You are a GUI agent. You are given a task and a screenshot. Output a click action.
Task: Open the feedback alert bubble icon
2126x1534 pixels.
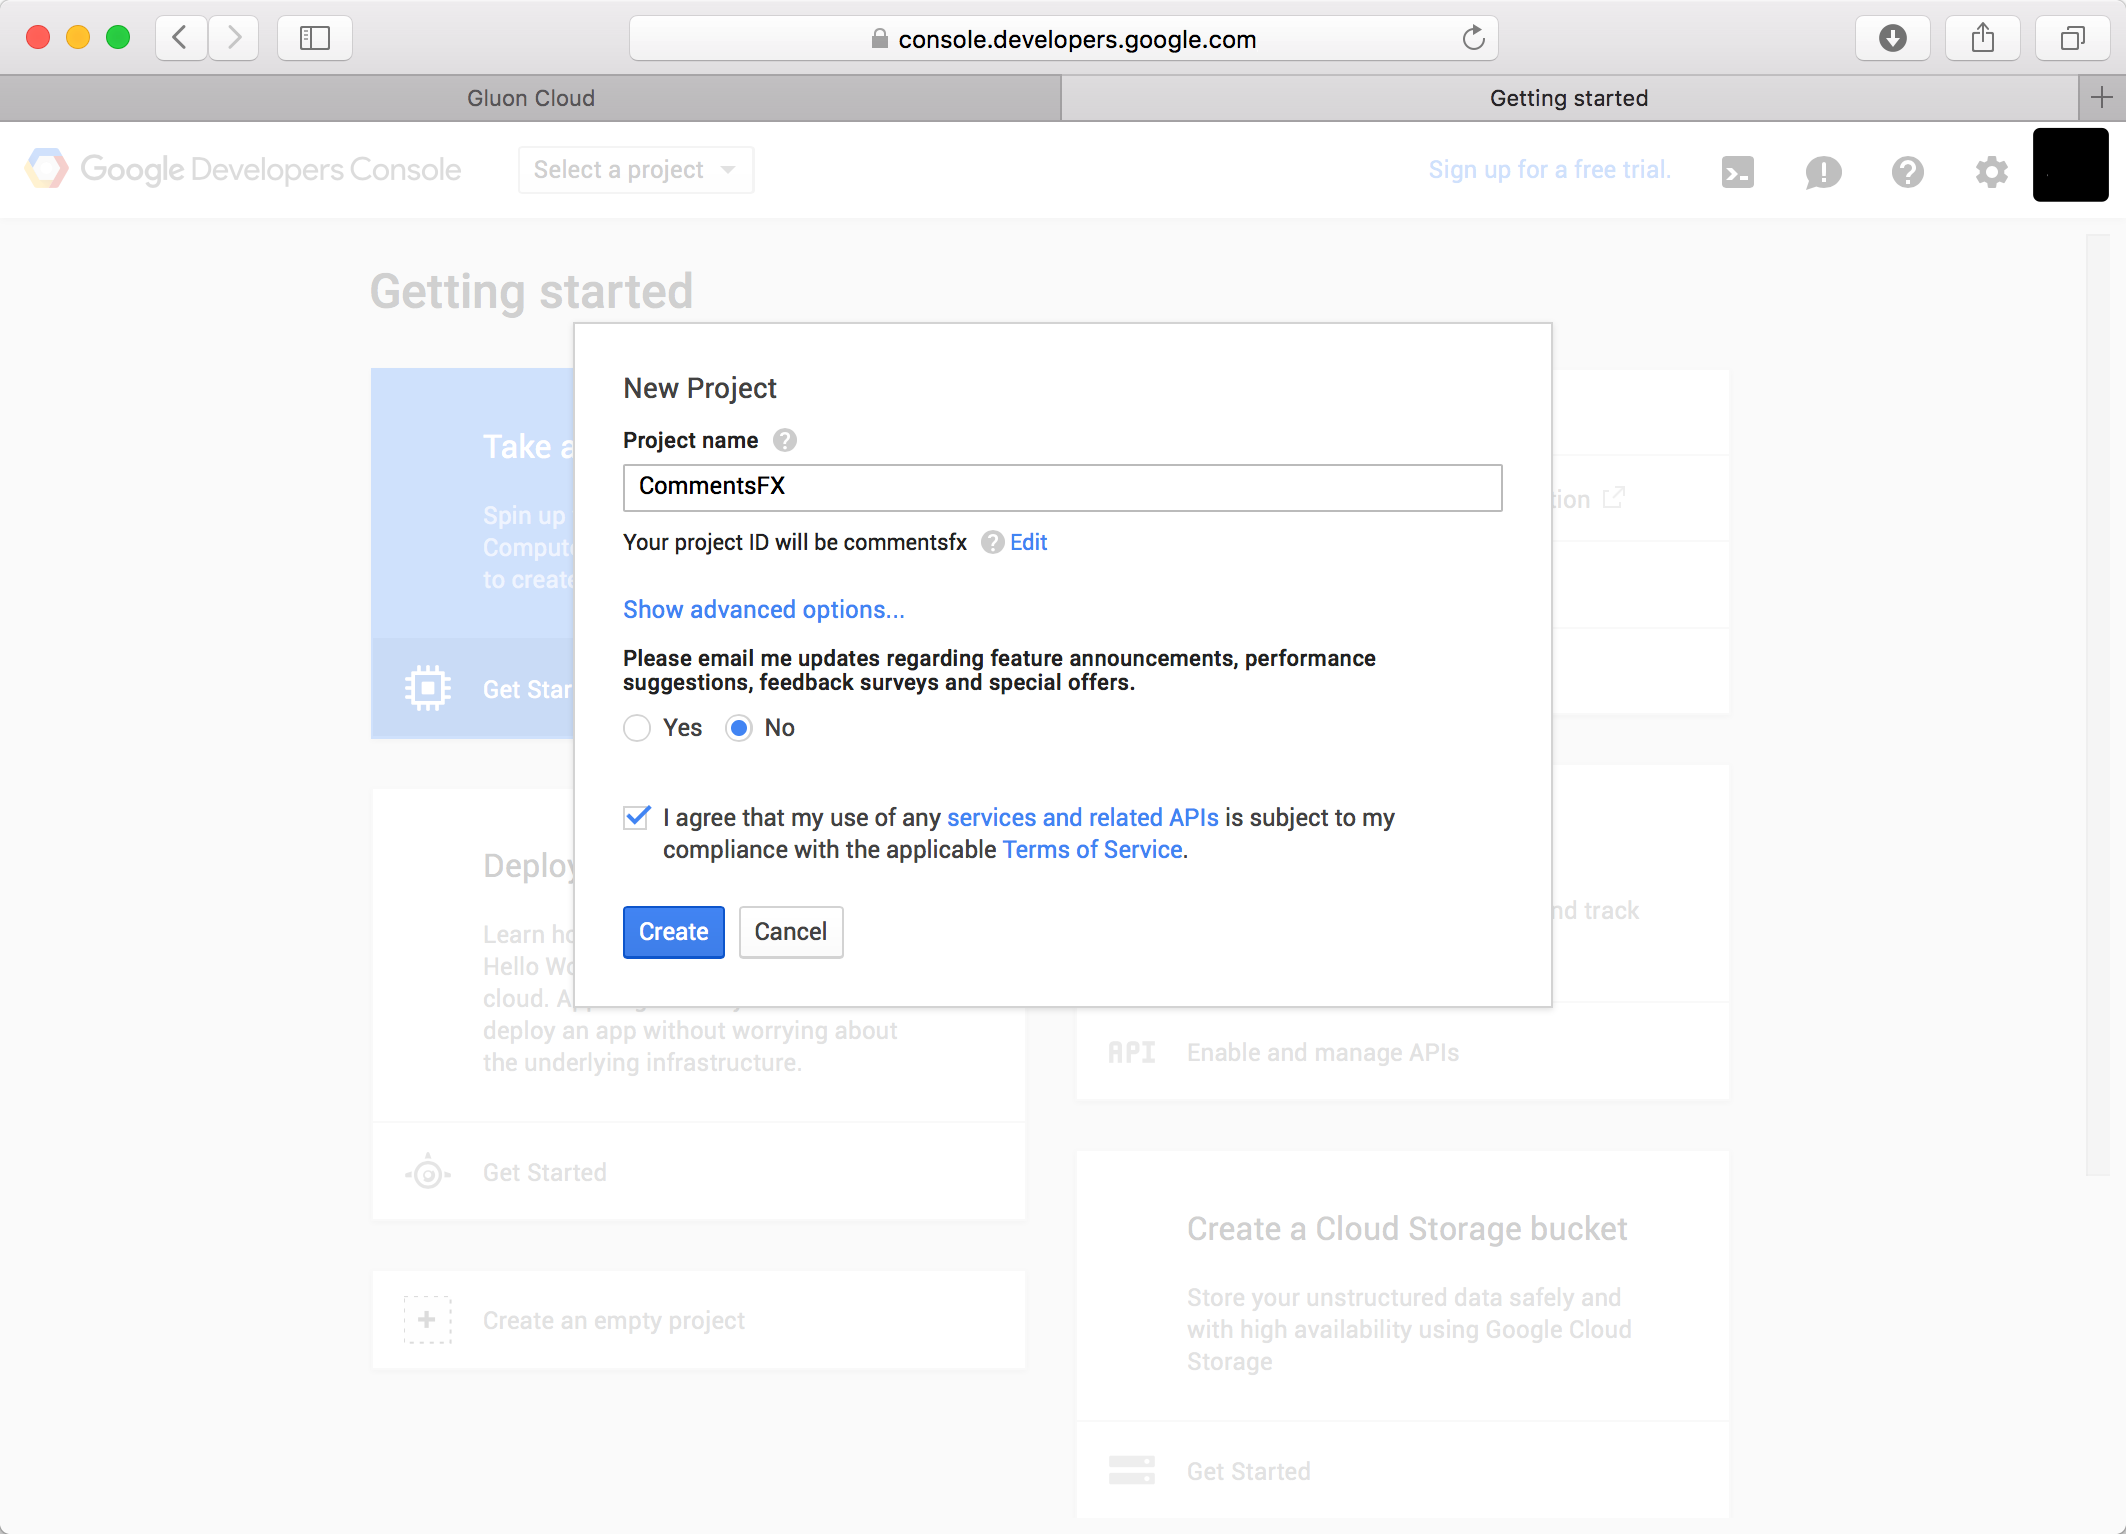tap(1823, 172)
